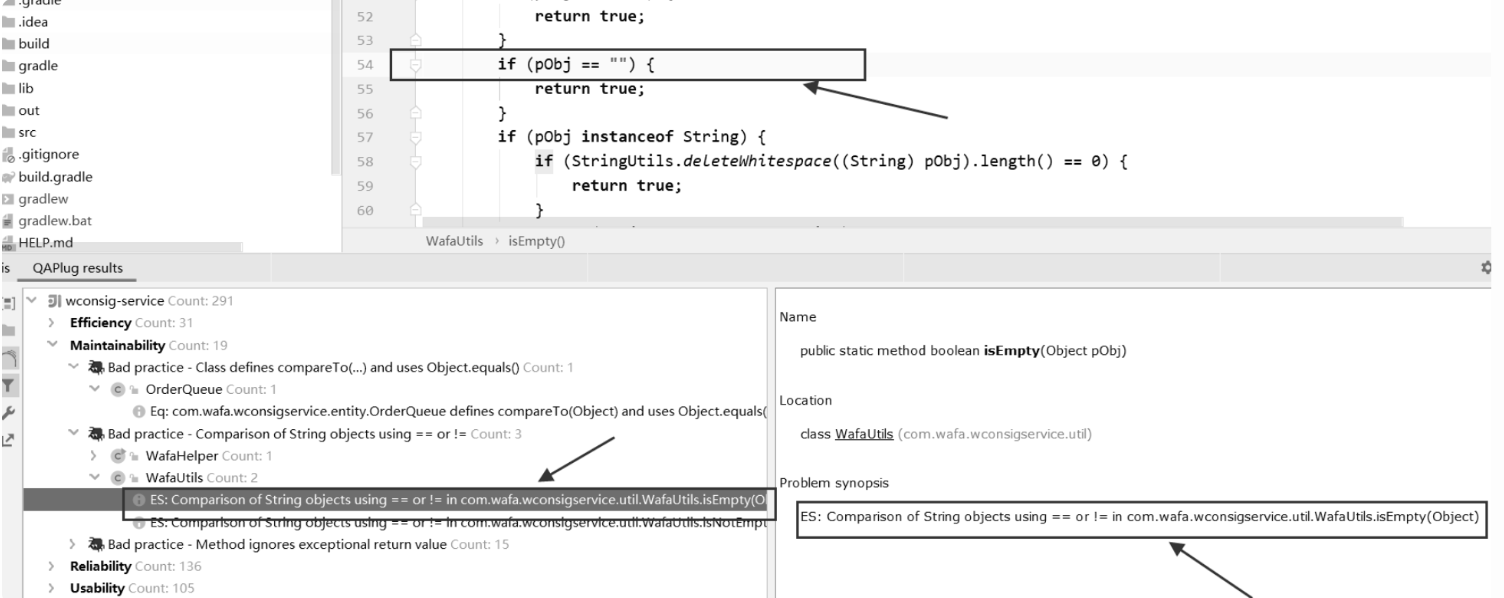The image size is (1504, 598).
Task: Place cursor on 'if (pObj instanceof String)' line
Action: (x=633, y=136)
